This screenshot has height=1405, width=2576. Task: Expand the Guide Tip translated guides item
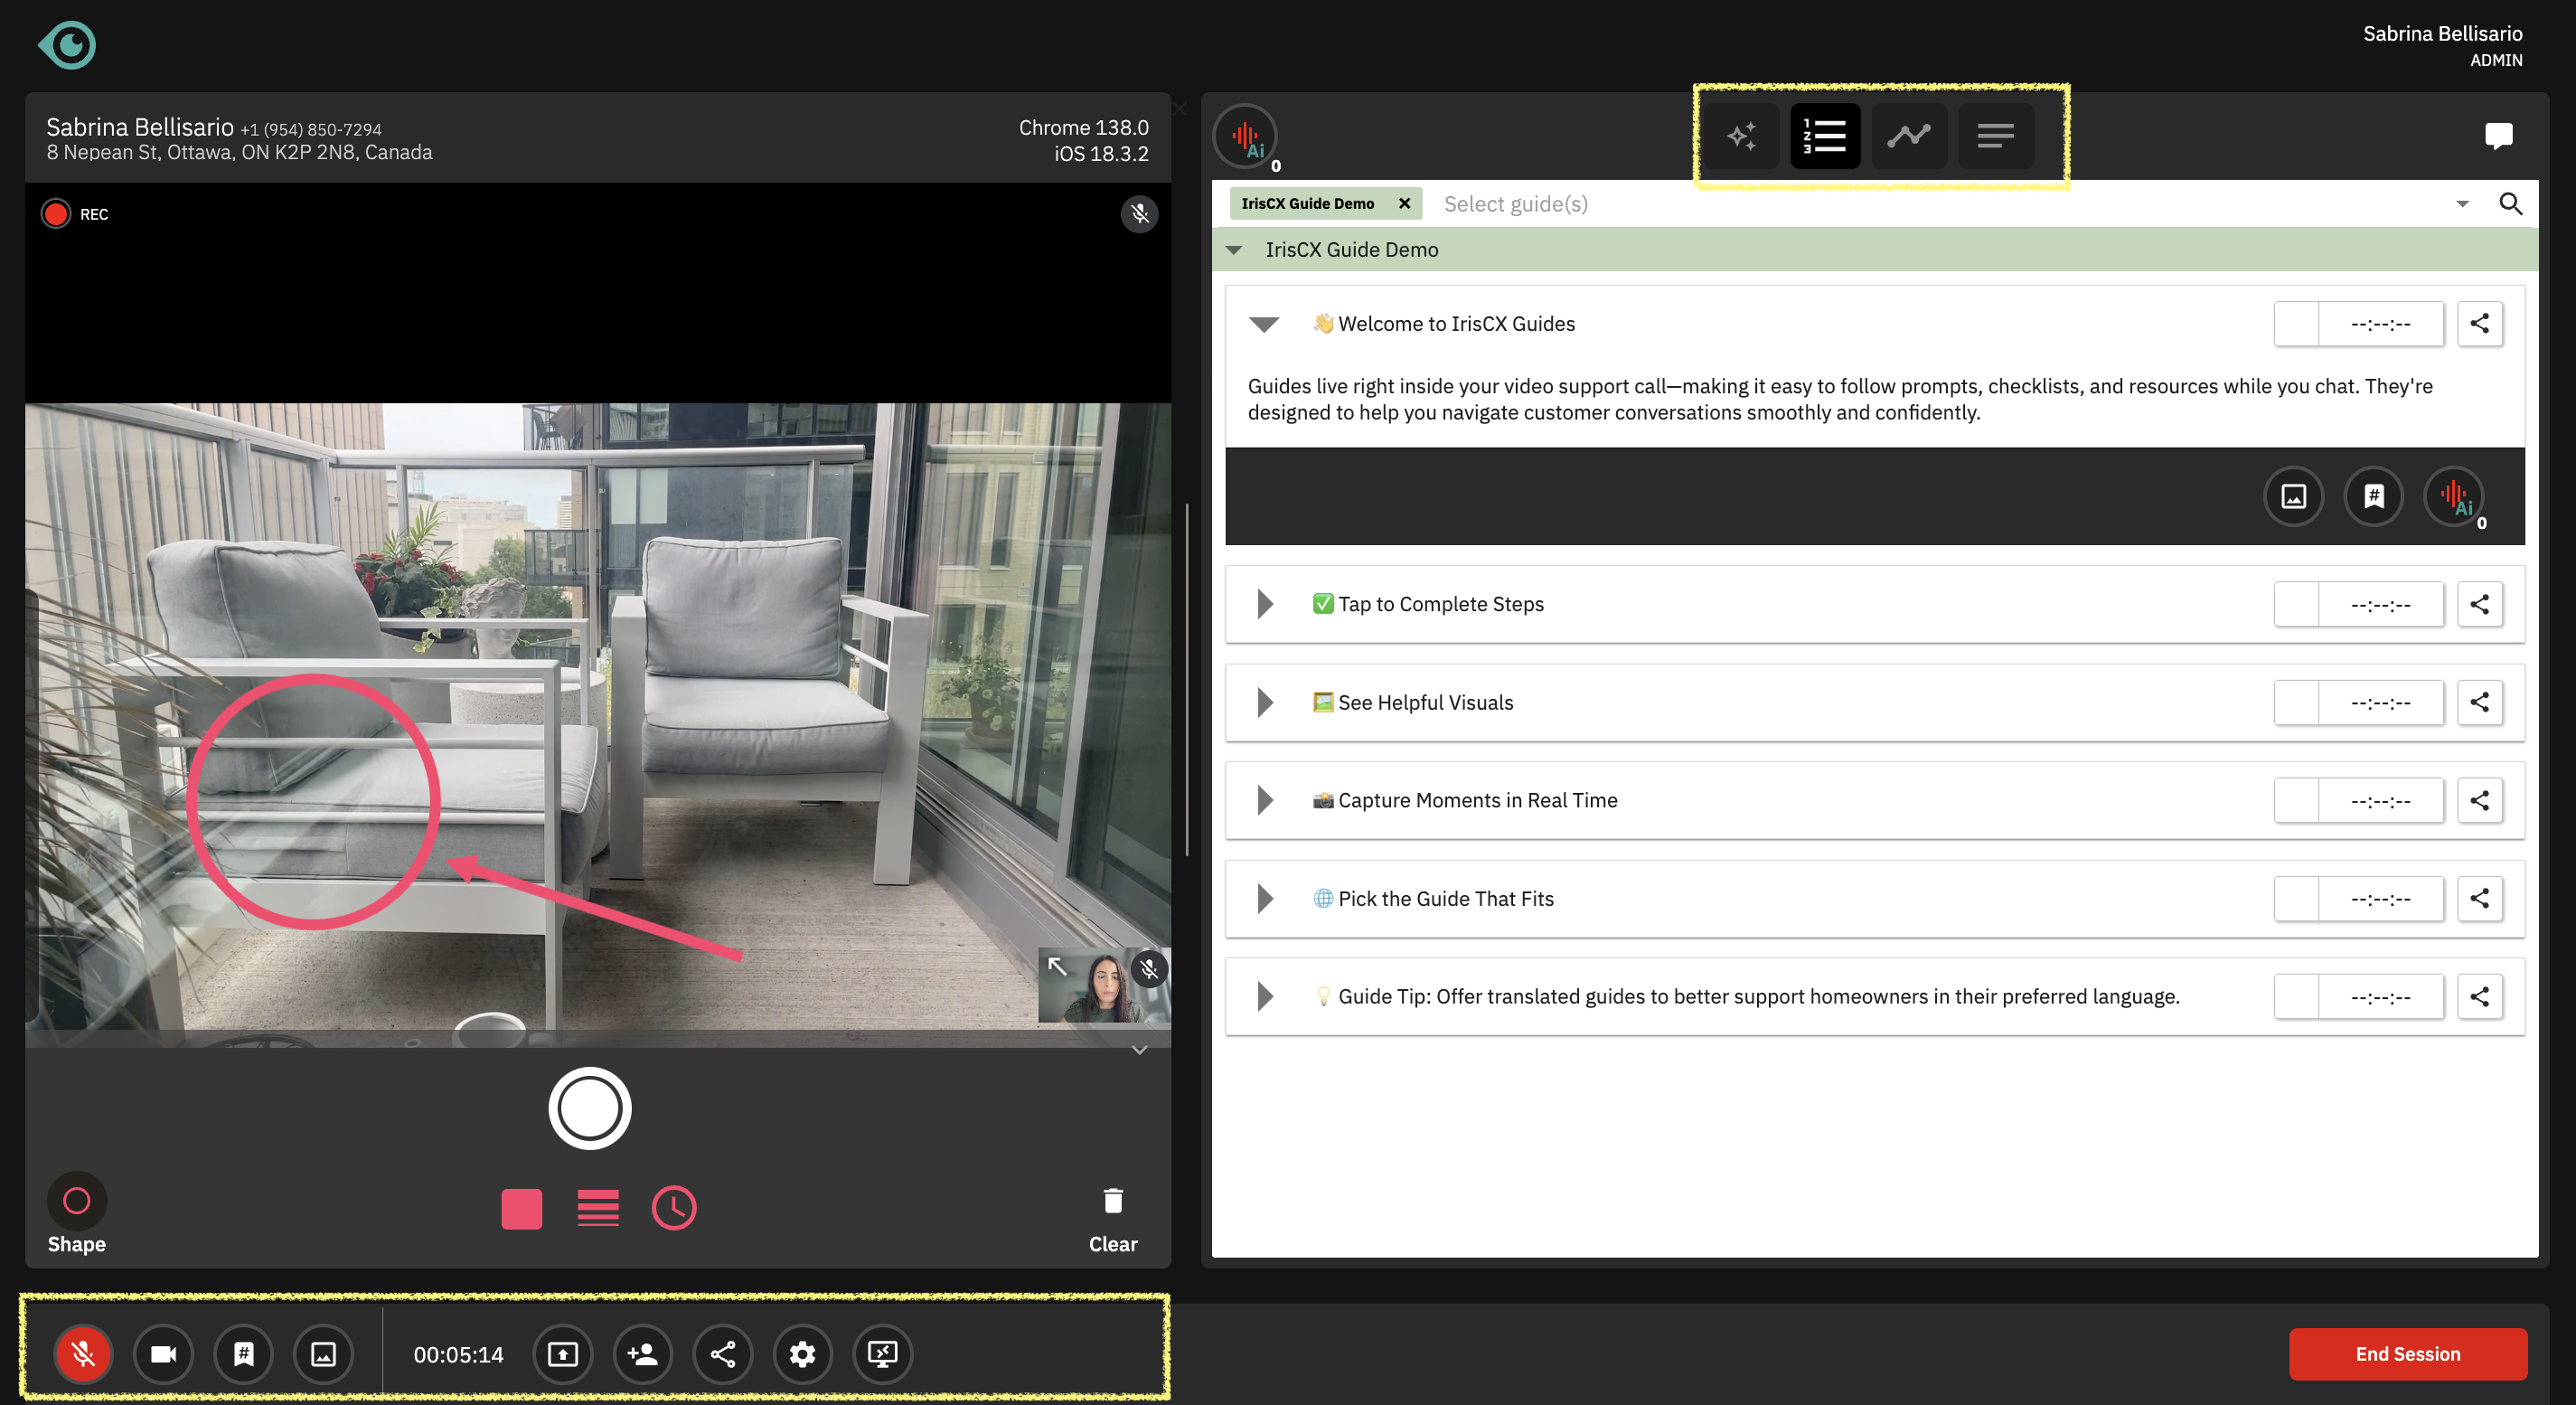1265,996
